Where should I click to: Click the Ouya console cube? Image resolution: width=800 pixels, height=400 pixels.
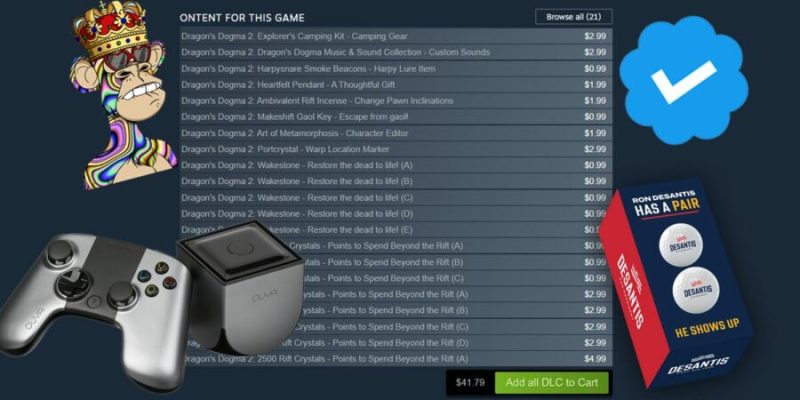[240, 287]
